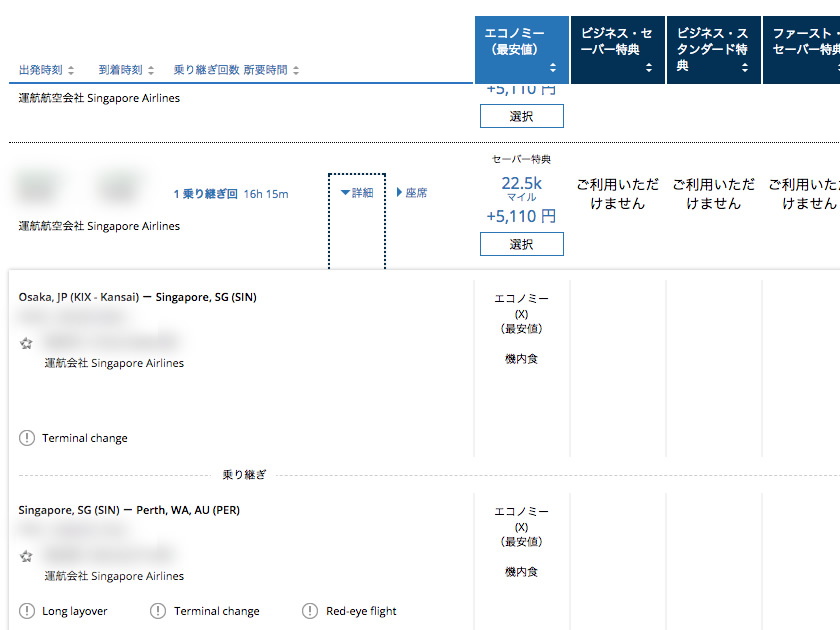
Task: Sort by 乗り継ぎ回数 column heading
Action: 206,70
